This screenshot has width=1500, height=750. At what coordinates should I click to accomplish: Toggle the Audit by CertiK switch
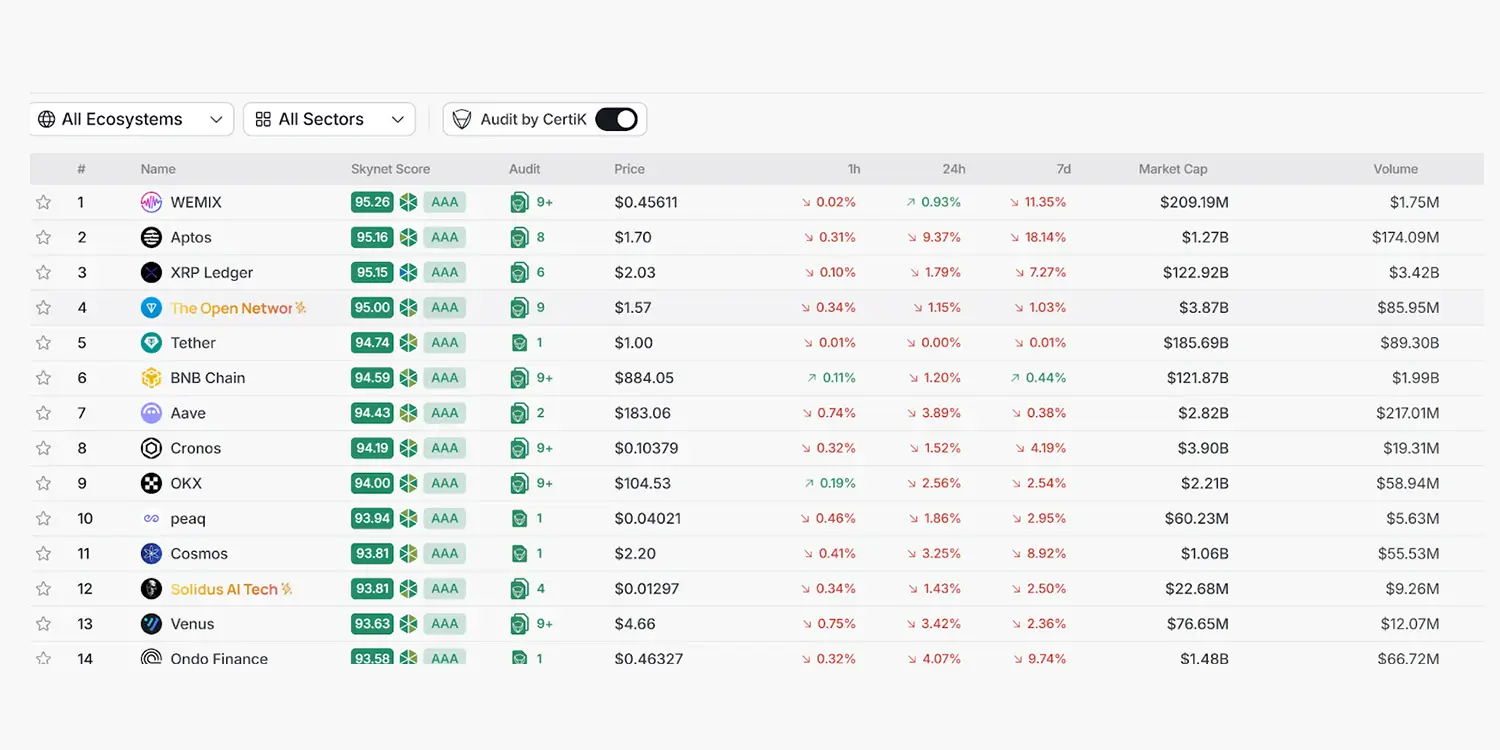pos(616,119)
